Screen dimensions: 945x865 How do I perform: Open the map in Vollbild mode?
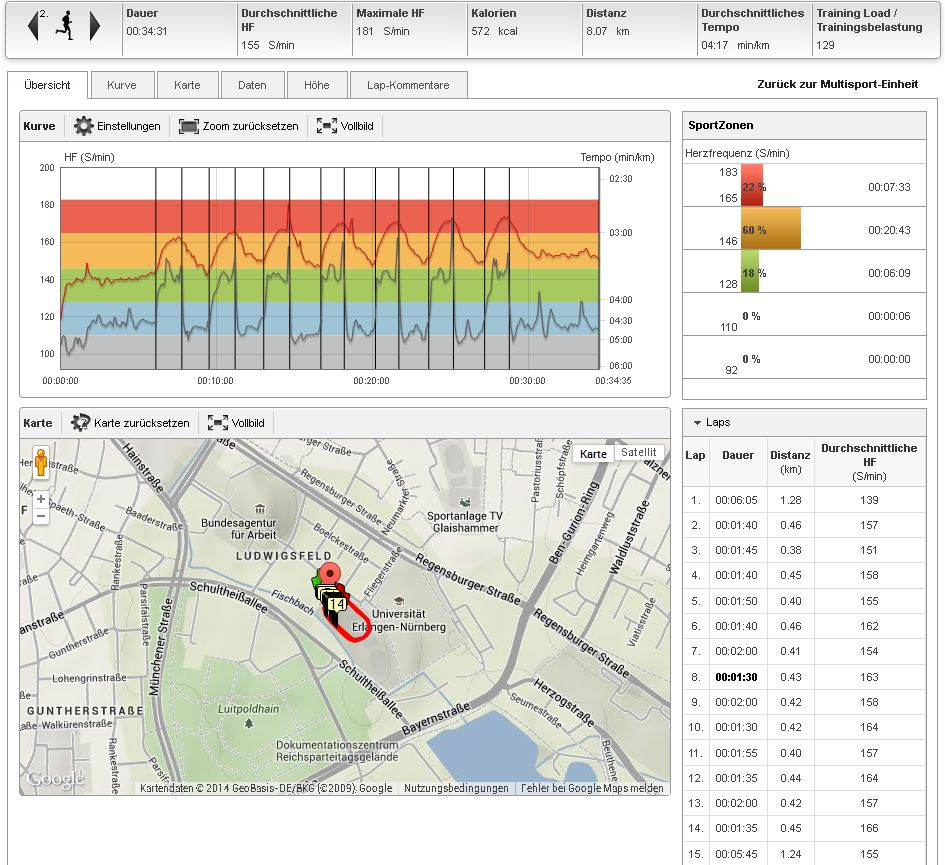click(236, 423)
